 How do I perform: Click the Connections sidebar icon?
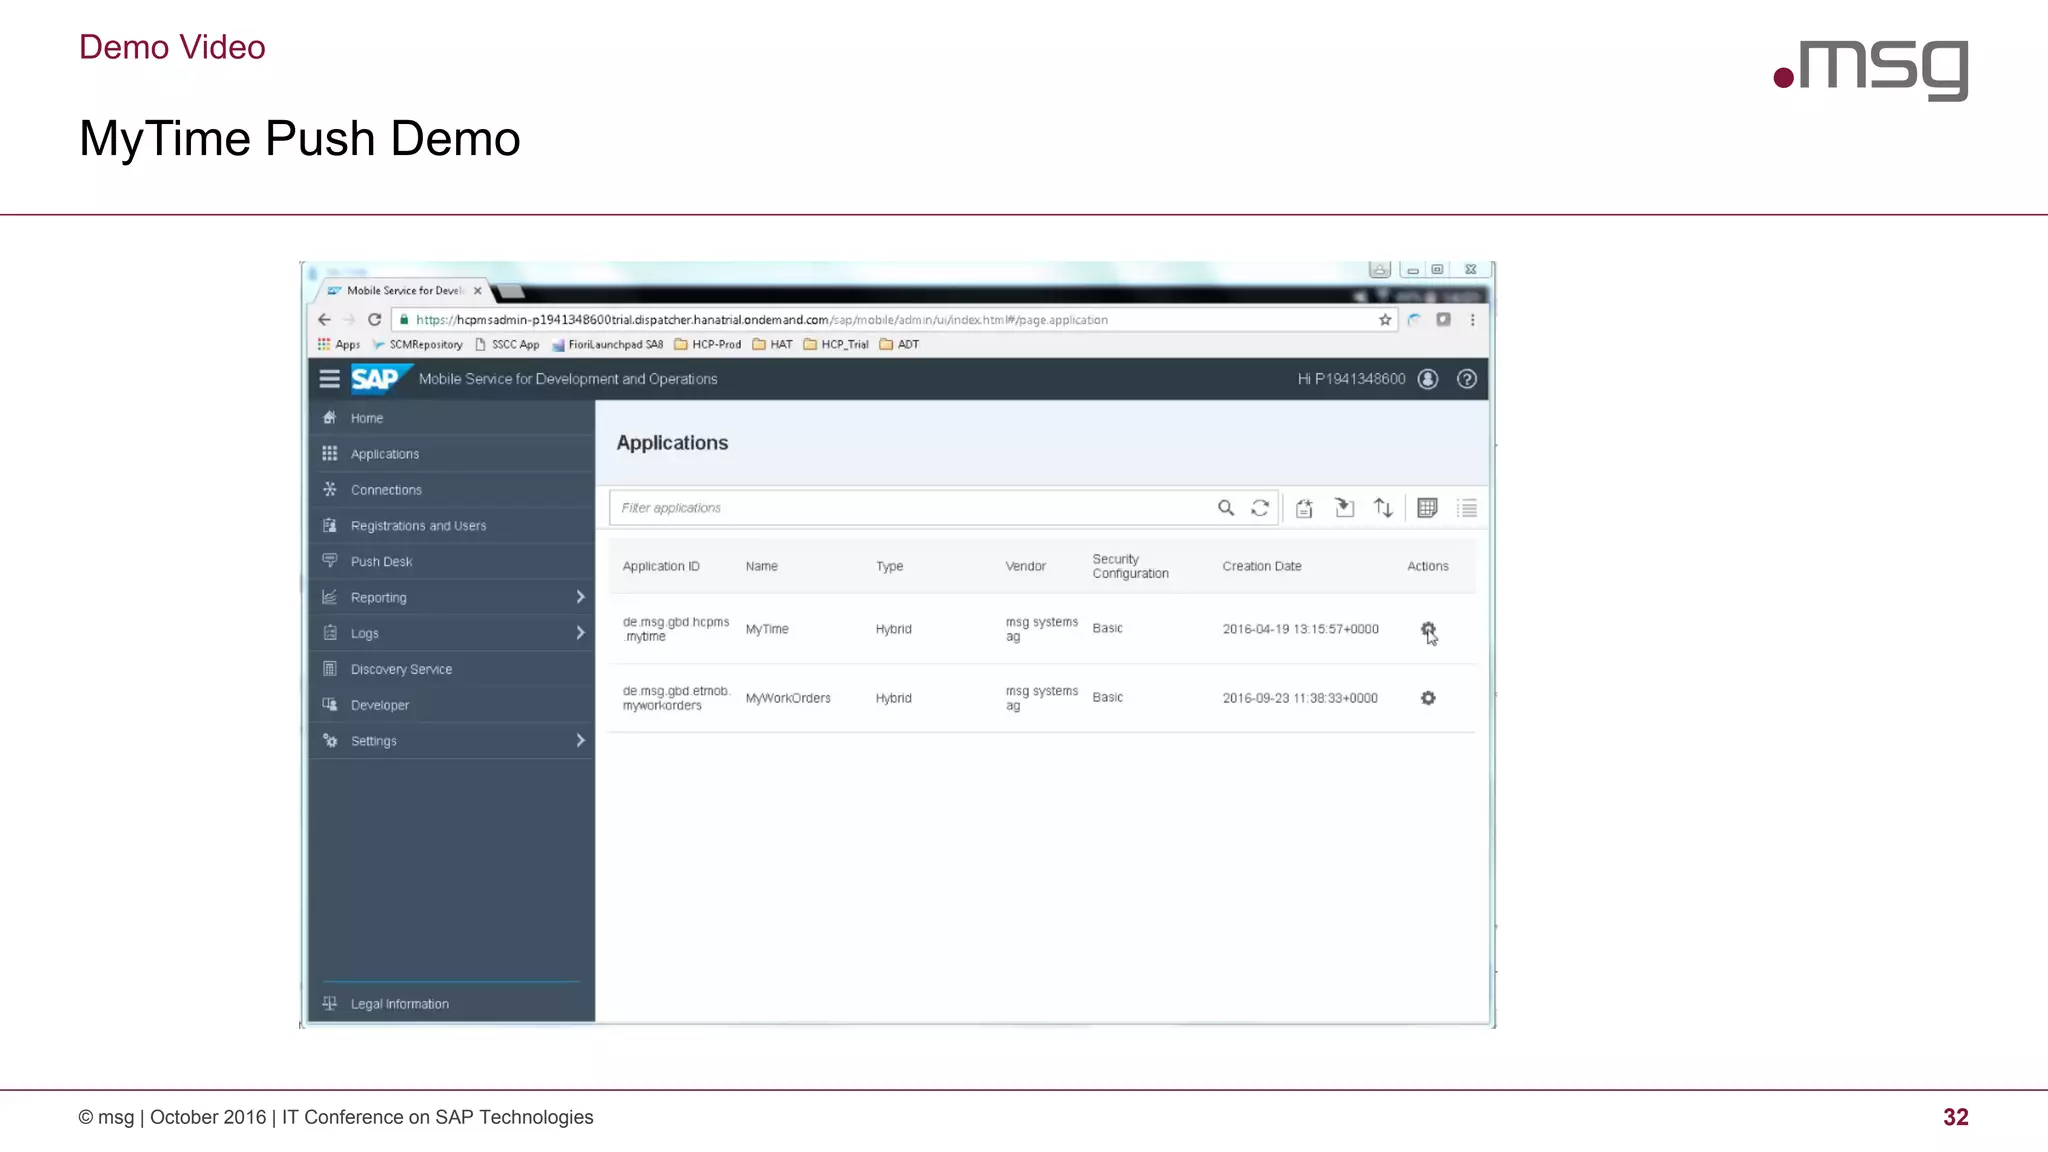330,490
